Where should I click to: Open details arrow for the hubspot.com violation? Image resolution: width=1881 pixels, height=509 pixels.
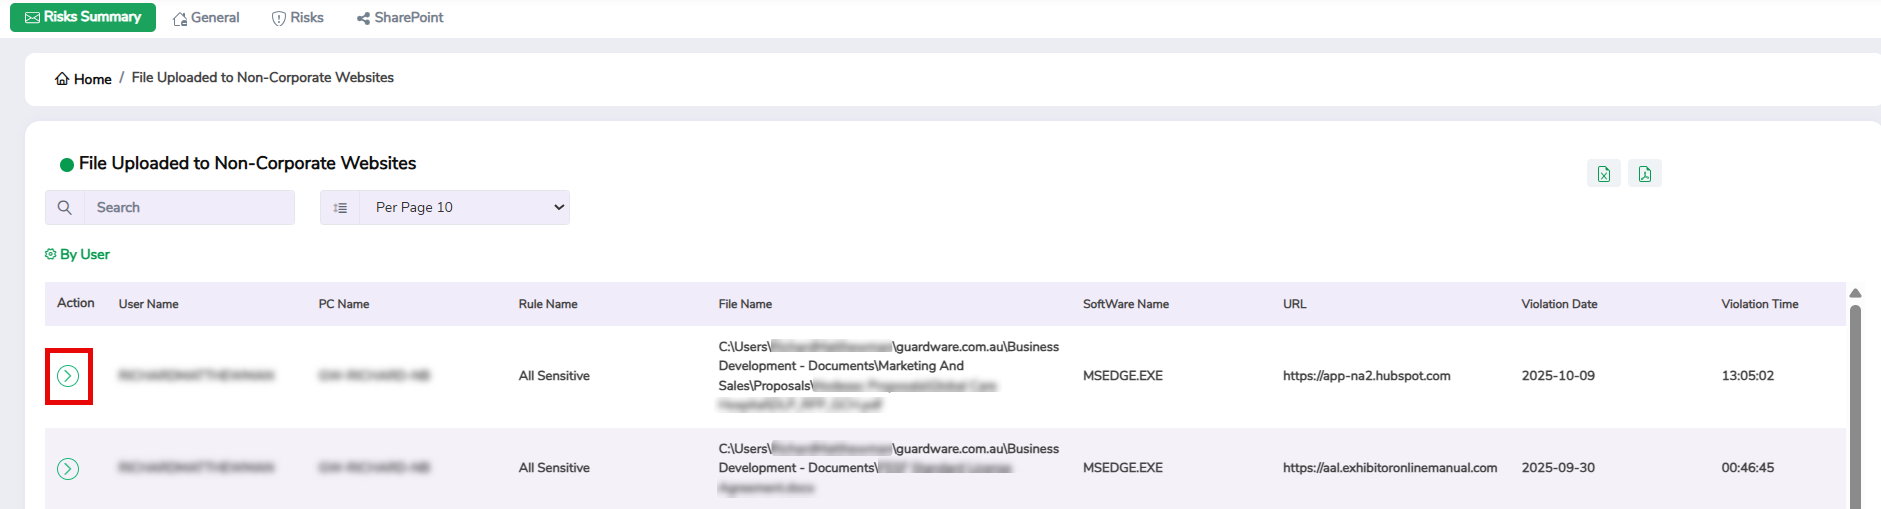coord(68,376)
